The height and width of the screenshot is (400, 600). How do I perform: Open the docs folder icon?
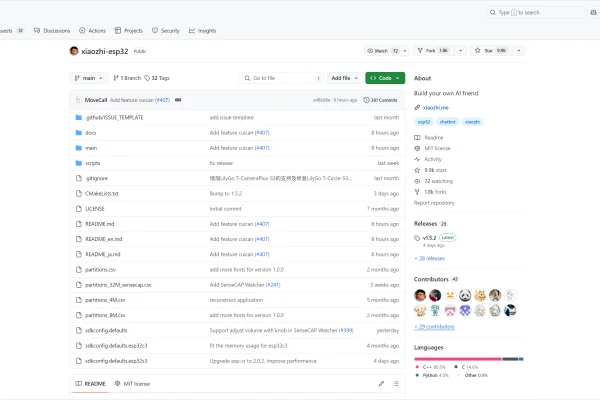coord(79,133)
